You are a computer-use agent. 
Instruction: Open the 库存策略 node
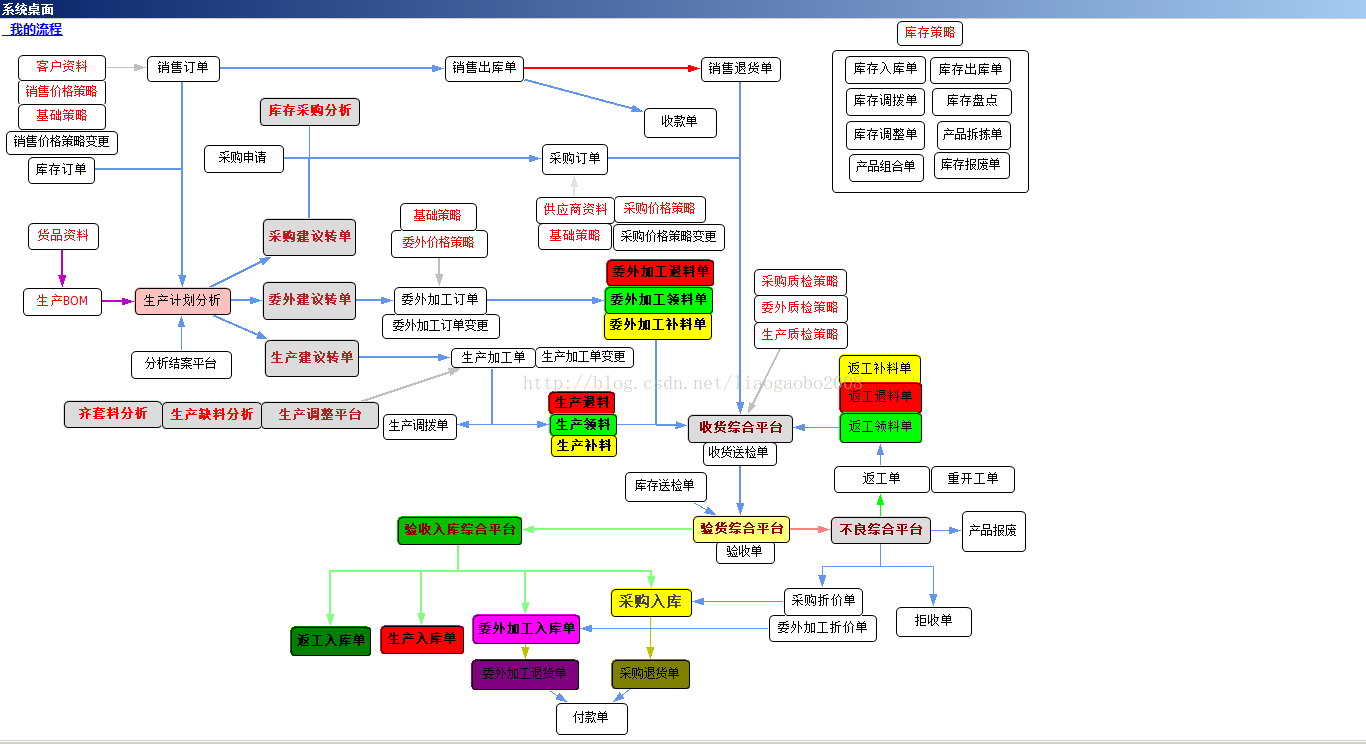(930, 33)
